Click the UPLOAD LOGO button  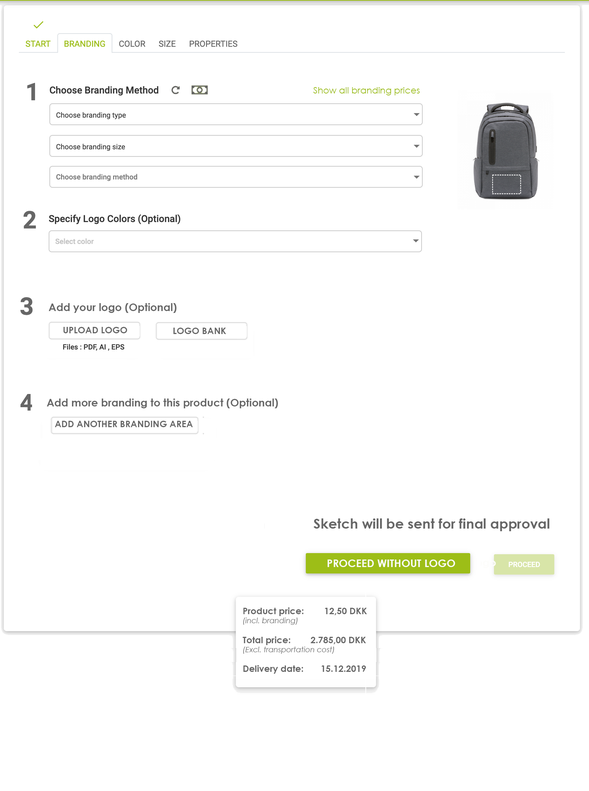(x=95, y=330)
